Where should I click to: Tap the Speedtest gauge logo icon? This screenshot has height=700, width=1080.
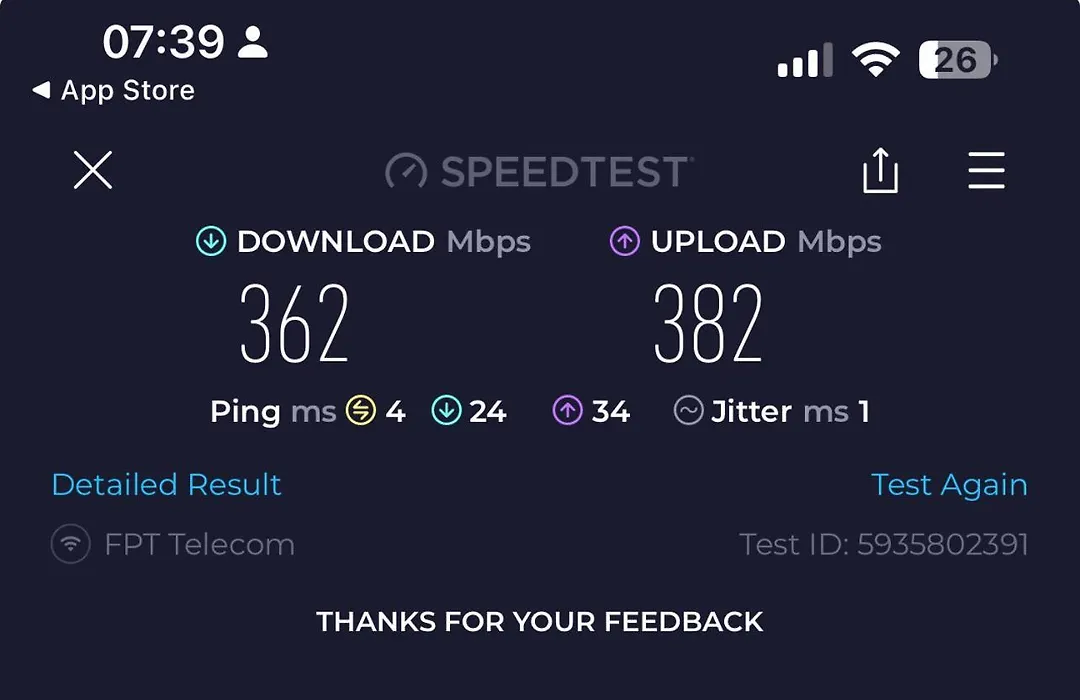406,171
